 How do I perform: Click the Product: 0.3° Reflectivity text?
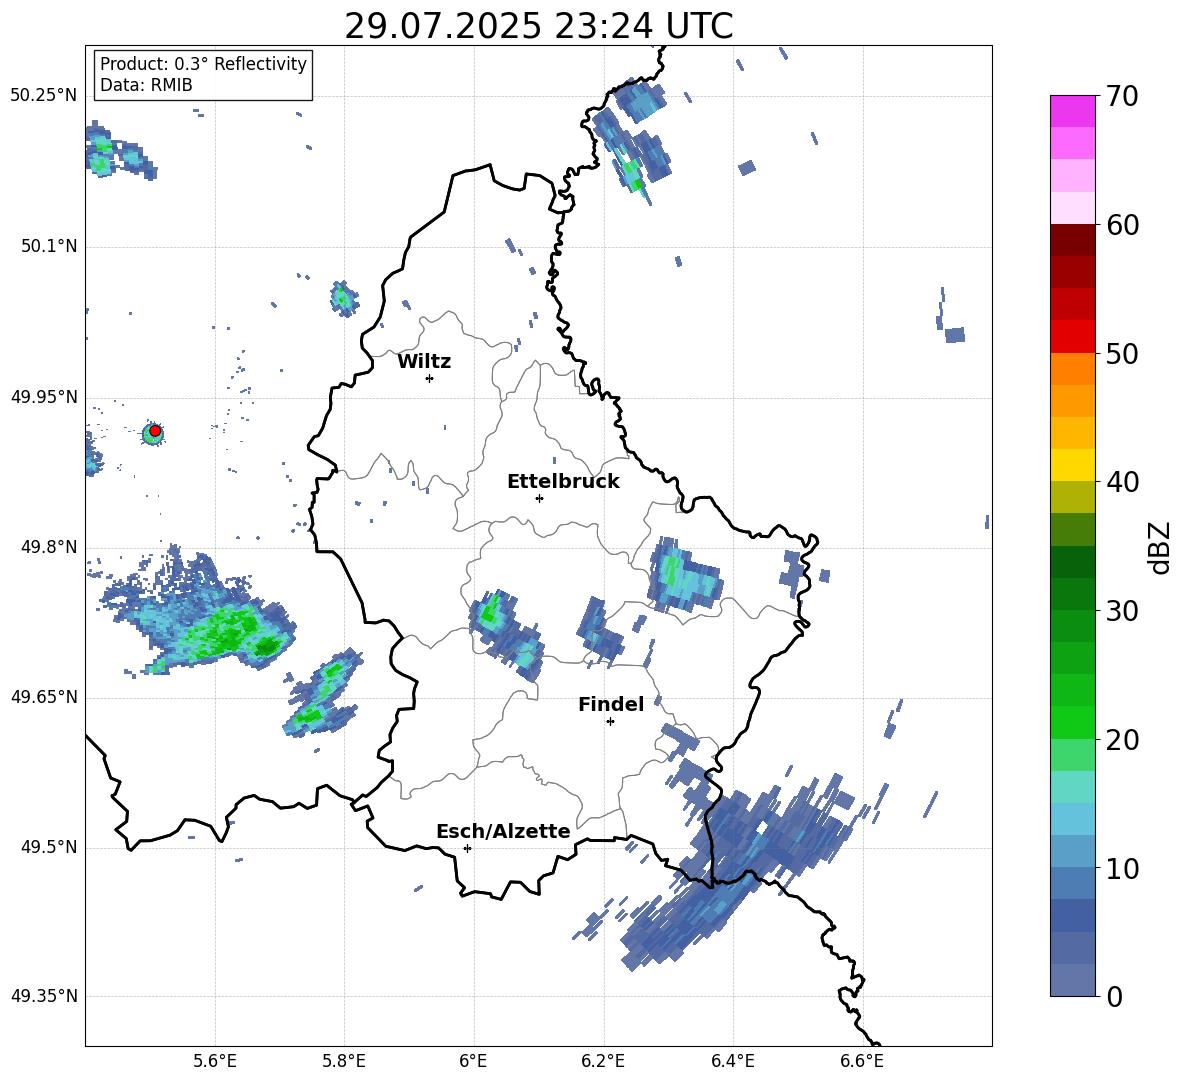(203, 63)
